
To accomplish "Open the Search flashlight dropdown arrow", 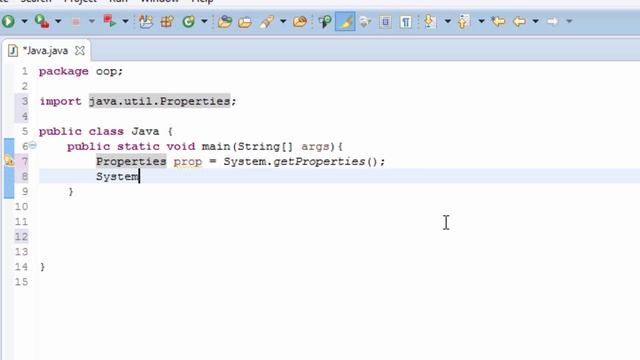I will pyautogui.click(x=282, y=21).
